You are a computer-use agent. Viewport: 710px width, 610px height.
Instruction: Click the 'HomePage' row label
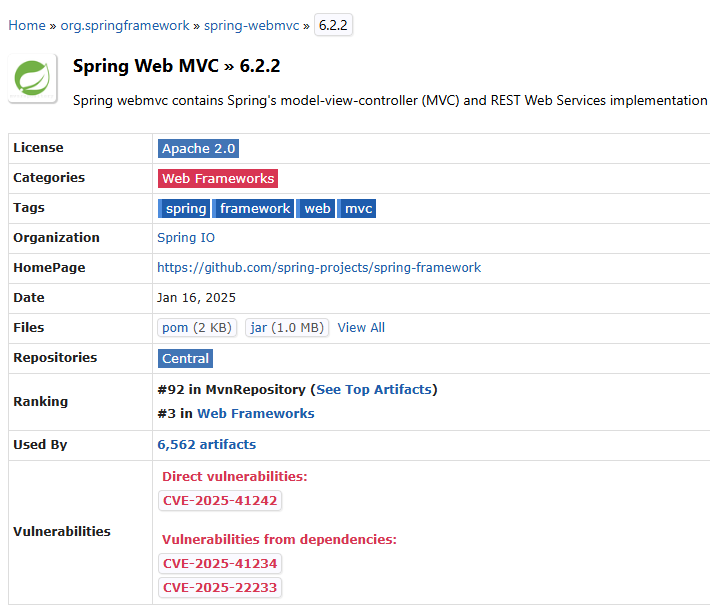pos(49,268)
